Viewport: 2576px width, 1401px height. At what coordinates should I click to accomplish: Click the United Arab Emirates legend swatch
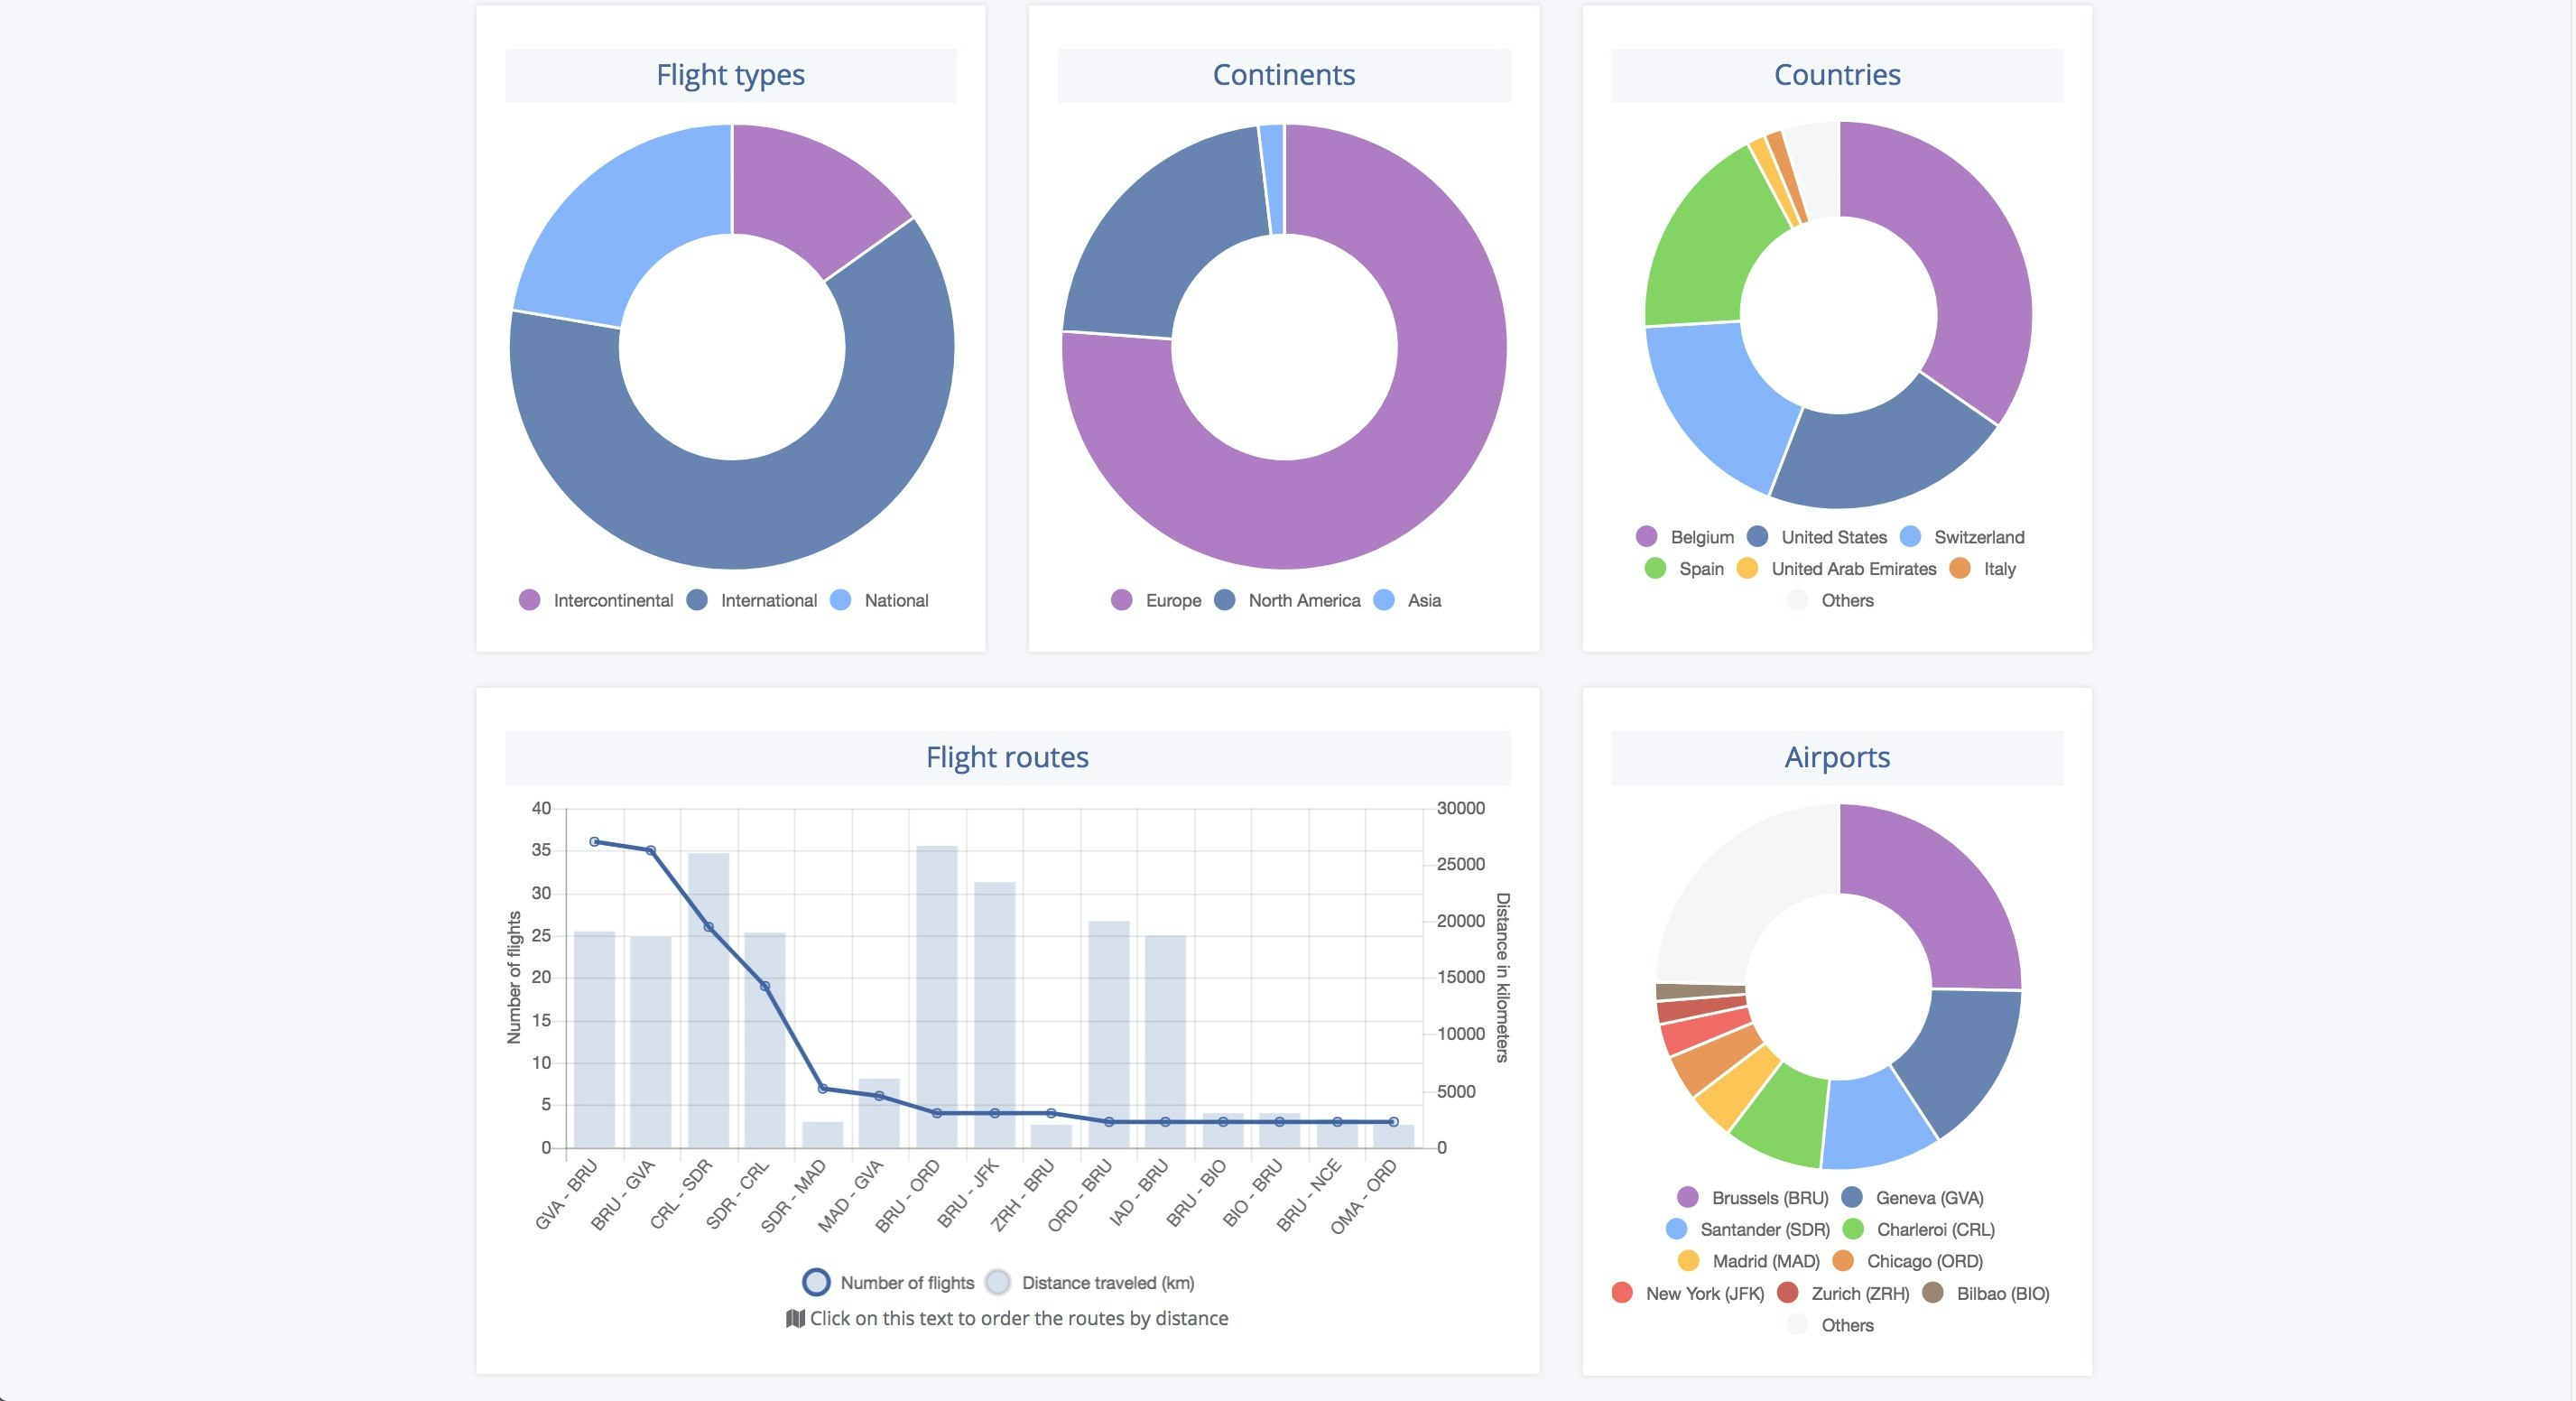[x=1747, y=569]
